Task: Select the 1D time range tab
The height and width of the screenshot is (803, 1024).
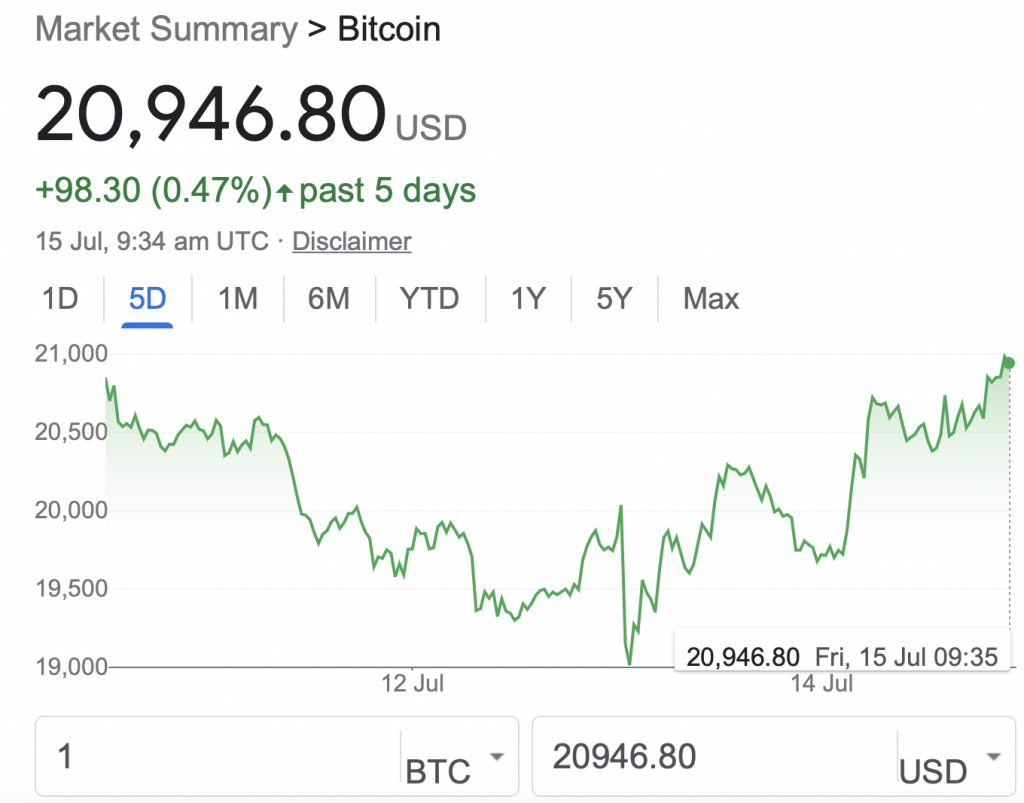Action: click(60, 299)
